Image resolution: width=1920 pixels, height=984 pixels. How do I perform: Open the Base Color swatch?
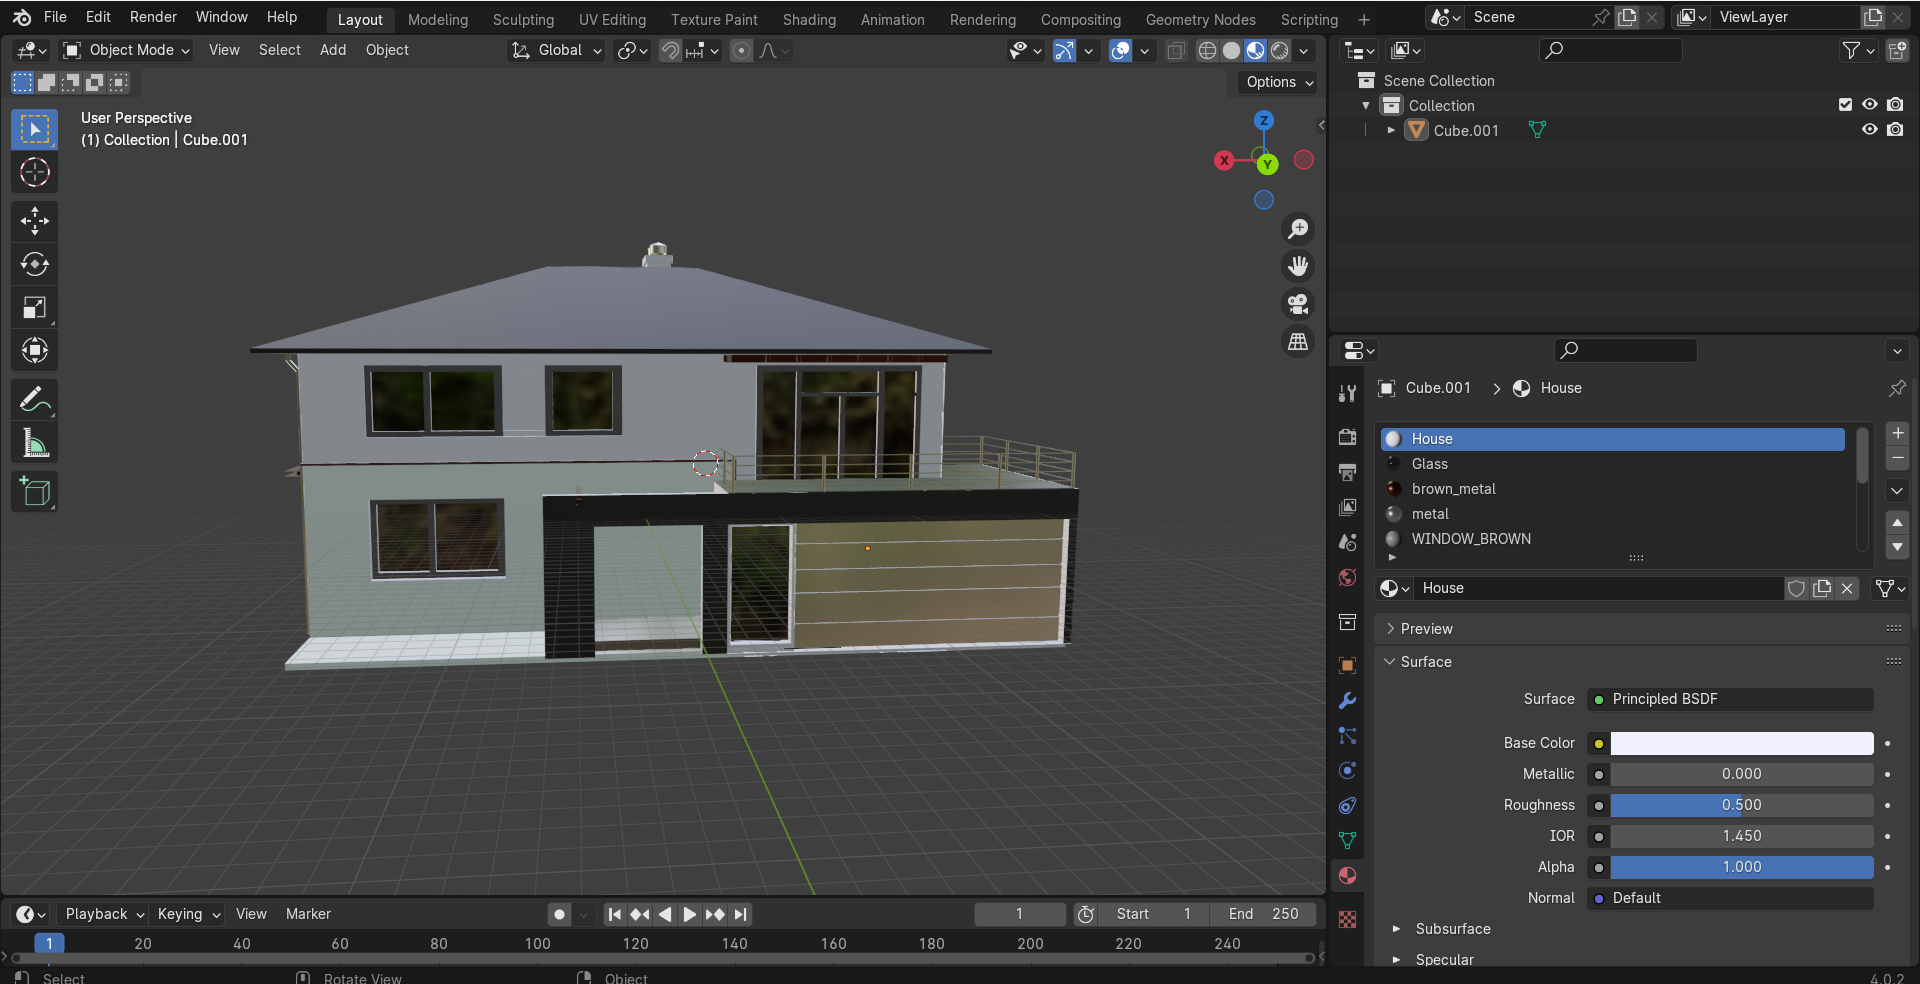click(1742, 743)
